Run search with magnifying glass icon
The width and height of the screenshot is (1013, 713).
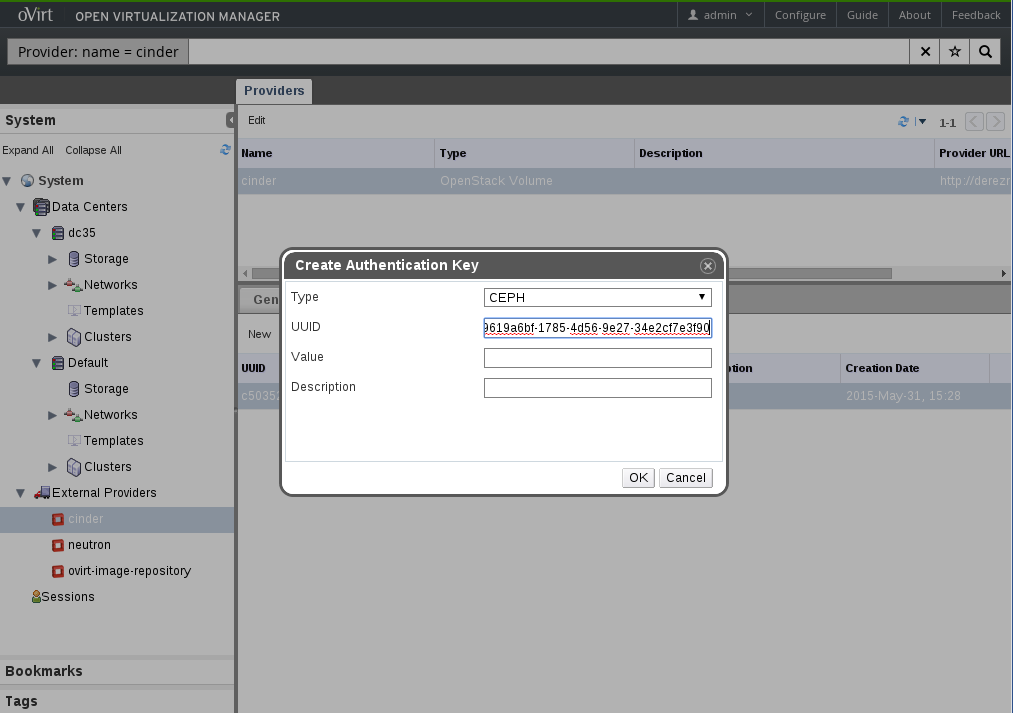click(x=985, y=52)
